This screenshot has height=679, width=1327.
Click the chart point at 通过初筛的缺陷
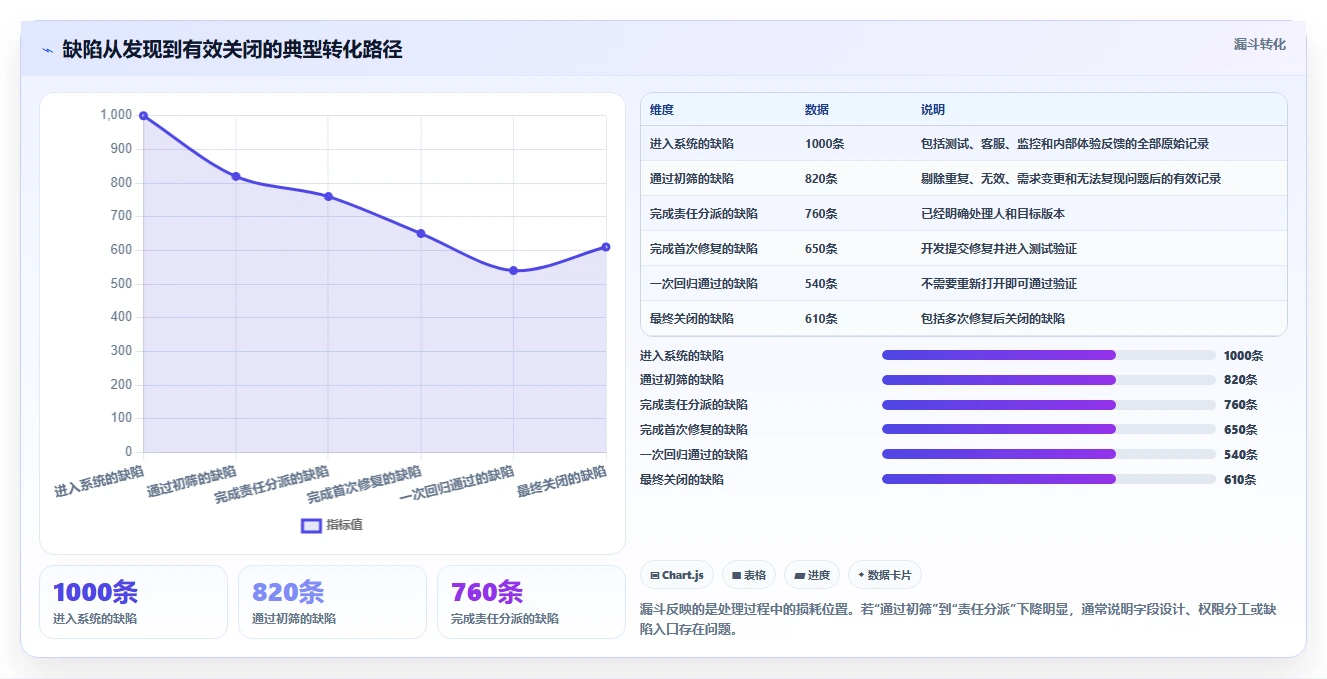click(x=236, y=176)
